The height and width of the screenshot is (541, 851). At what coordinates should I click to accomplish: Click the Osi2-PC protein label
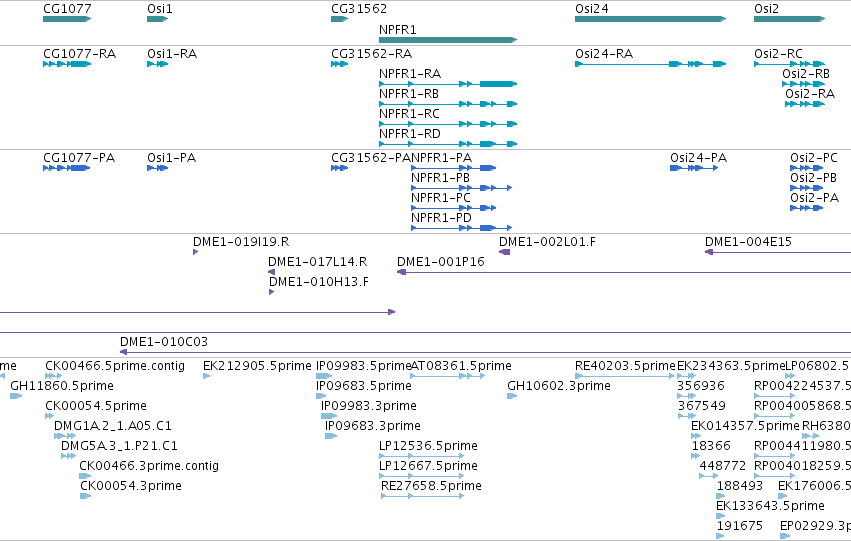pyautogui.click(x=814, y=158)
